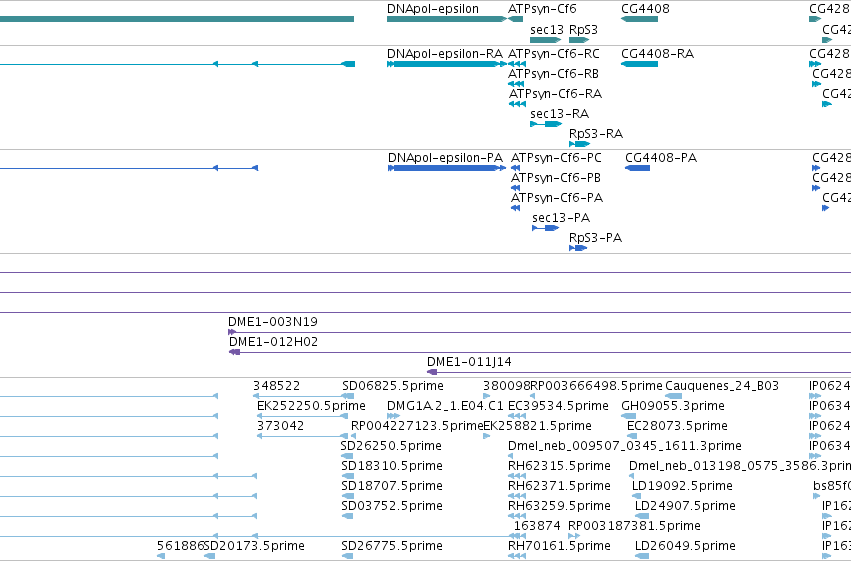Screen dimensions: 851x561
Task: Open EST Dmel_neb_009507_0345_1611.3prime
Action: point(624,447)
